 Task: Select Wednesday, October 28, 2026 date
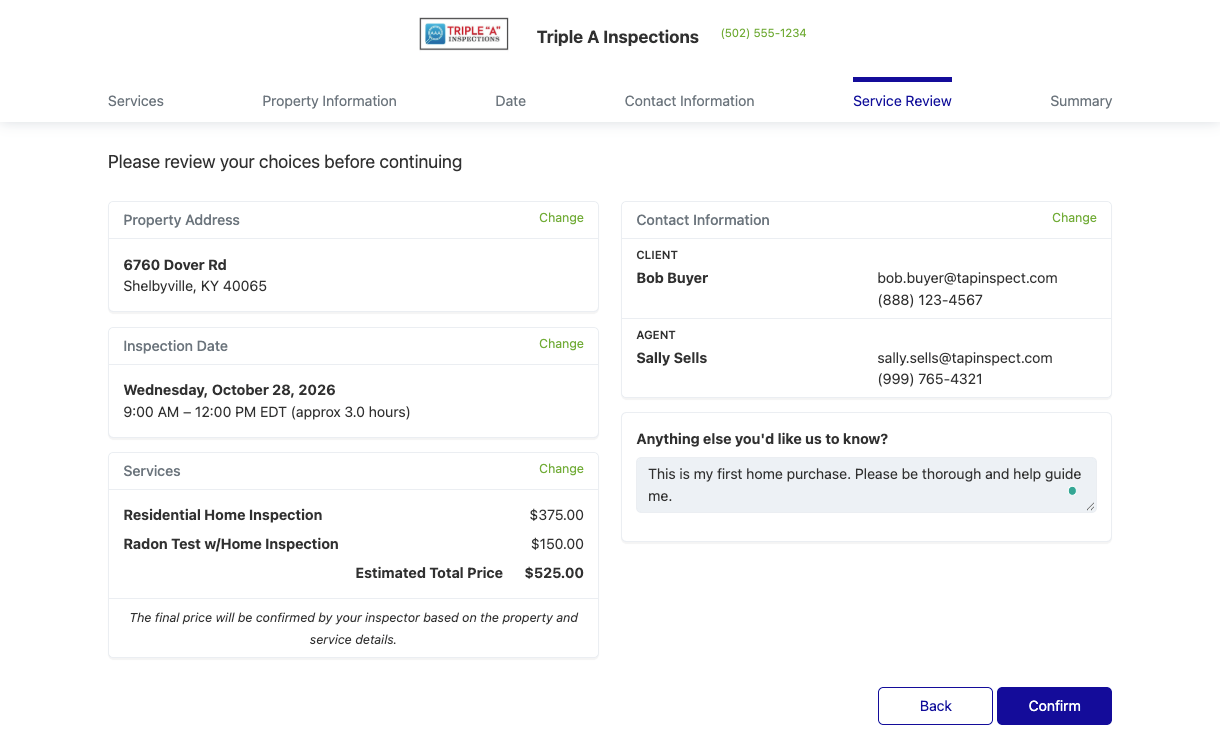(229, 390)
